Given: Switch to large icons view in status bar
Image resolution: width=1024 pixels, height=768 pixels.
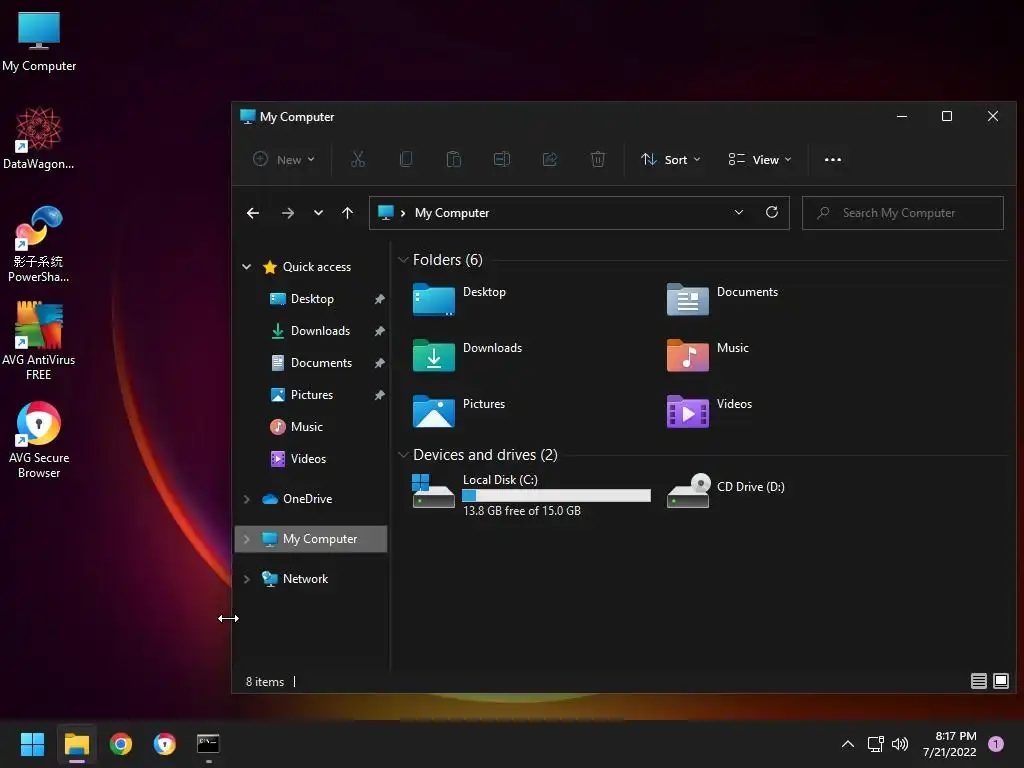Looking at the screenshot, I should 1000,681.
